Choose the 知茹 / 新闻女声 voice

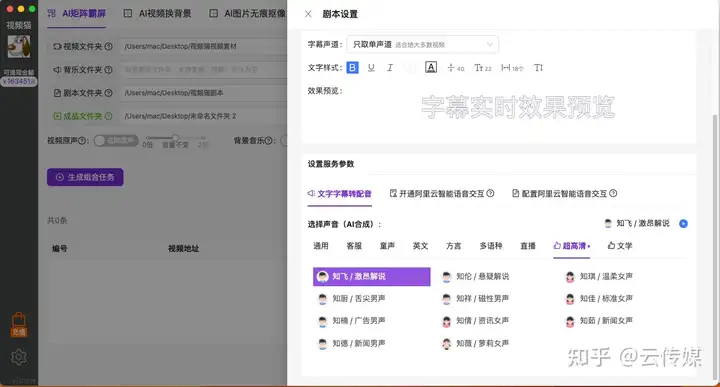tap(599, 321)
